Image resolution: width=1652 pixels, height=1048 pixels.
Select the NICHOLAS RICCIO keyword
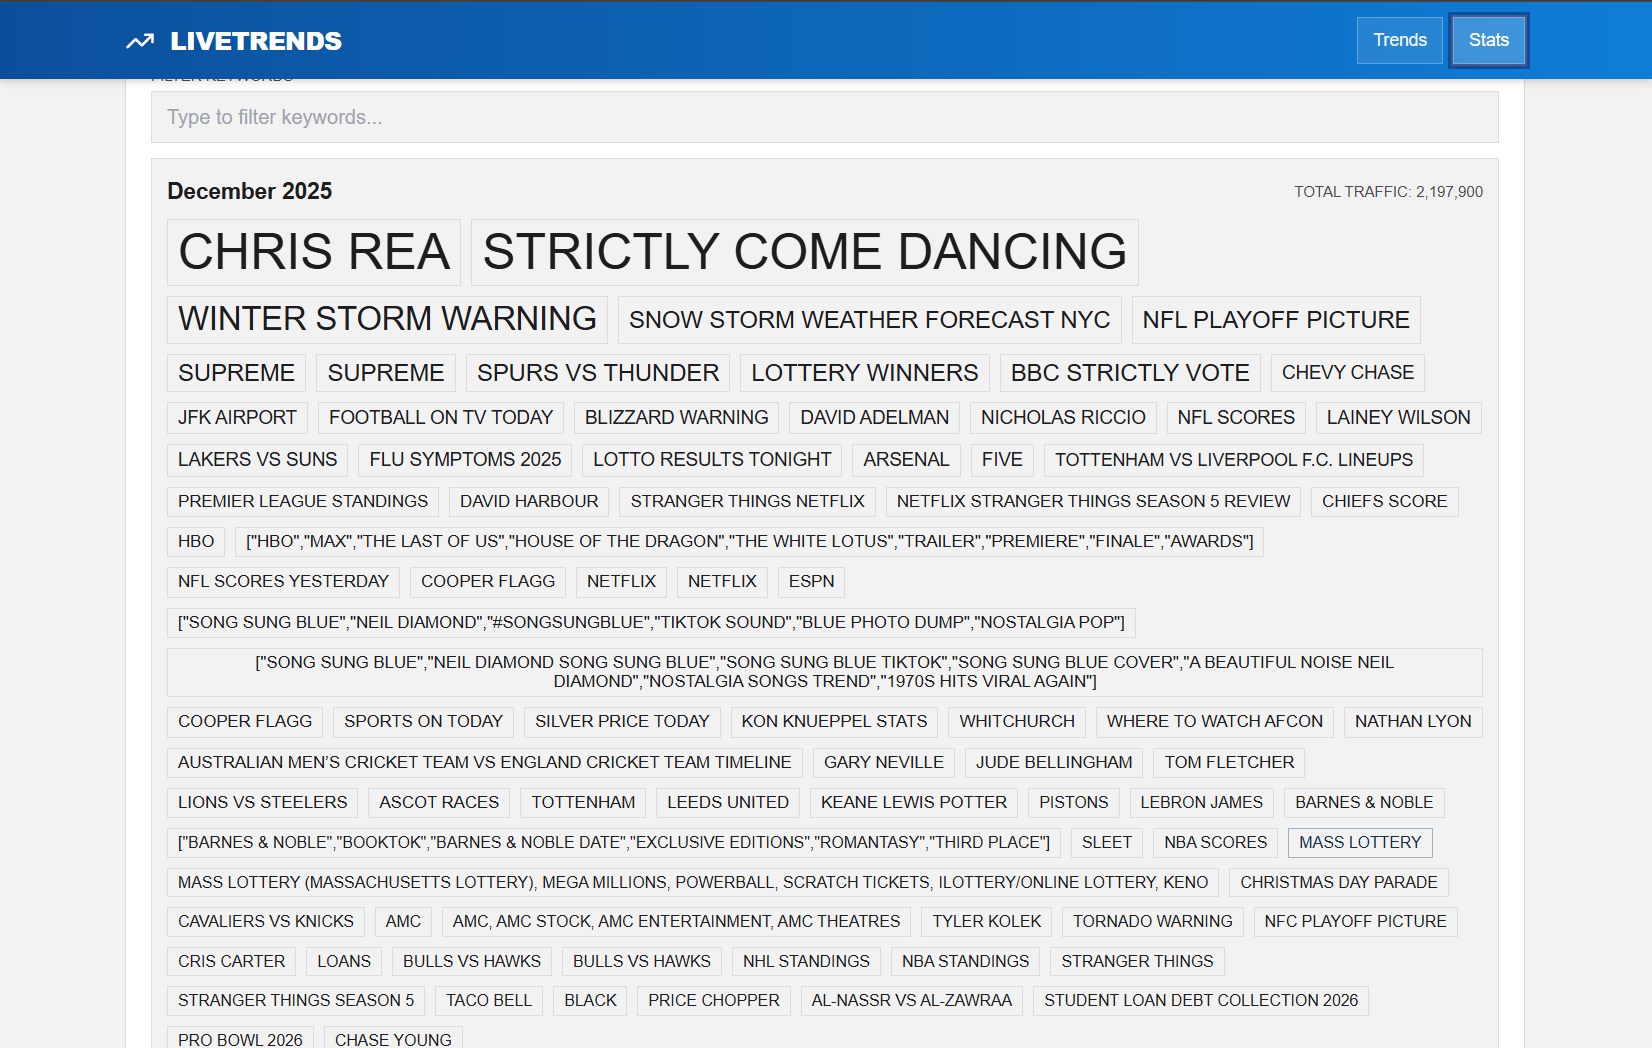(x=1063, y=418)
